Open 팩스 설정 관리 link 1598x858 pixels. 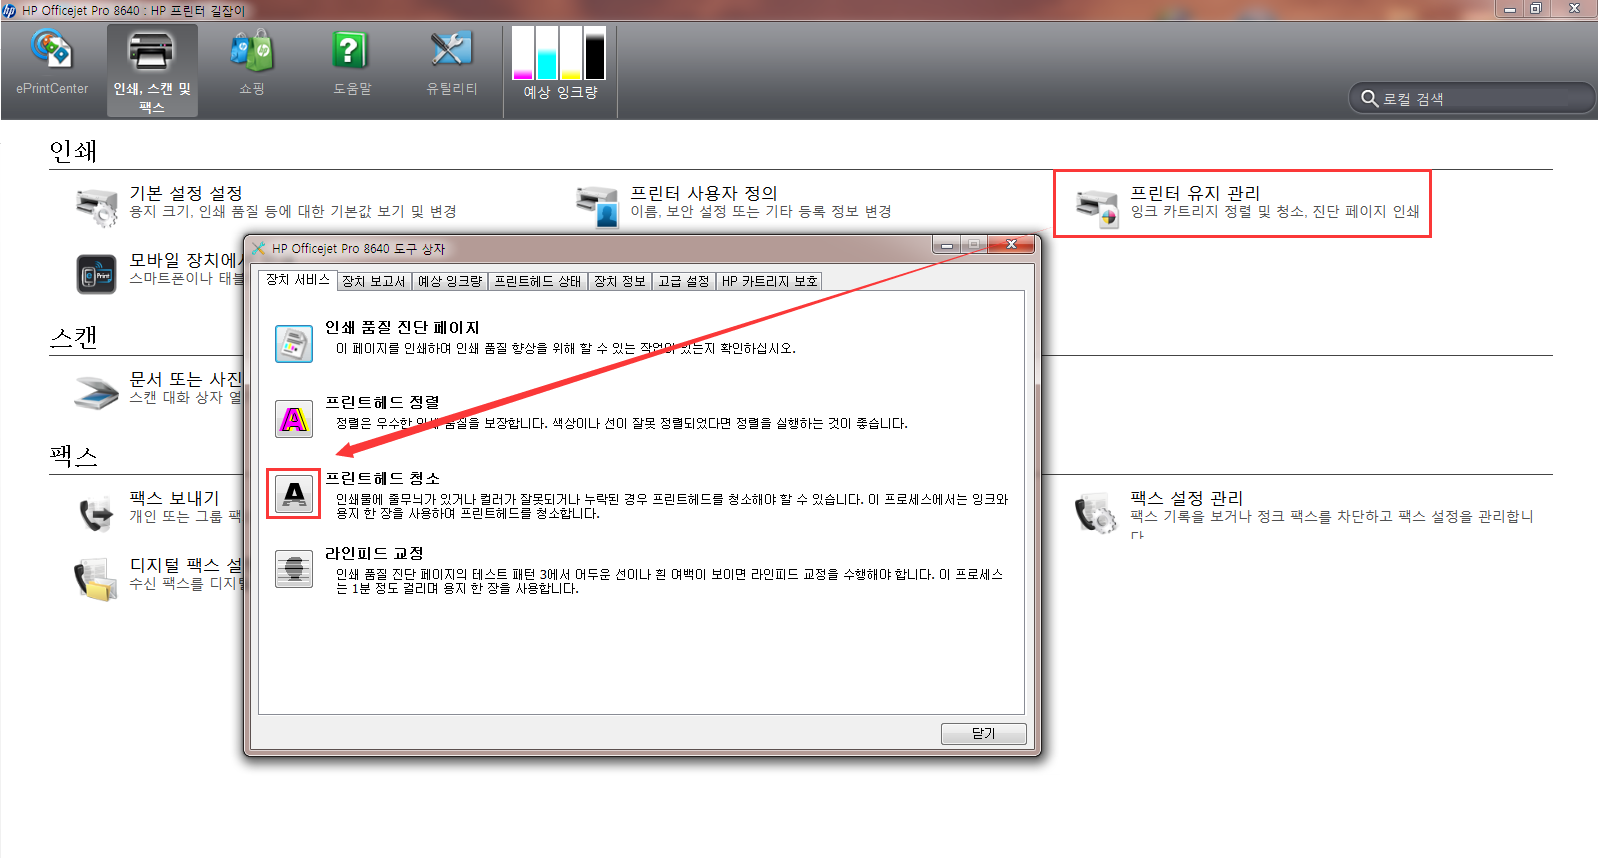[1187, 498]
